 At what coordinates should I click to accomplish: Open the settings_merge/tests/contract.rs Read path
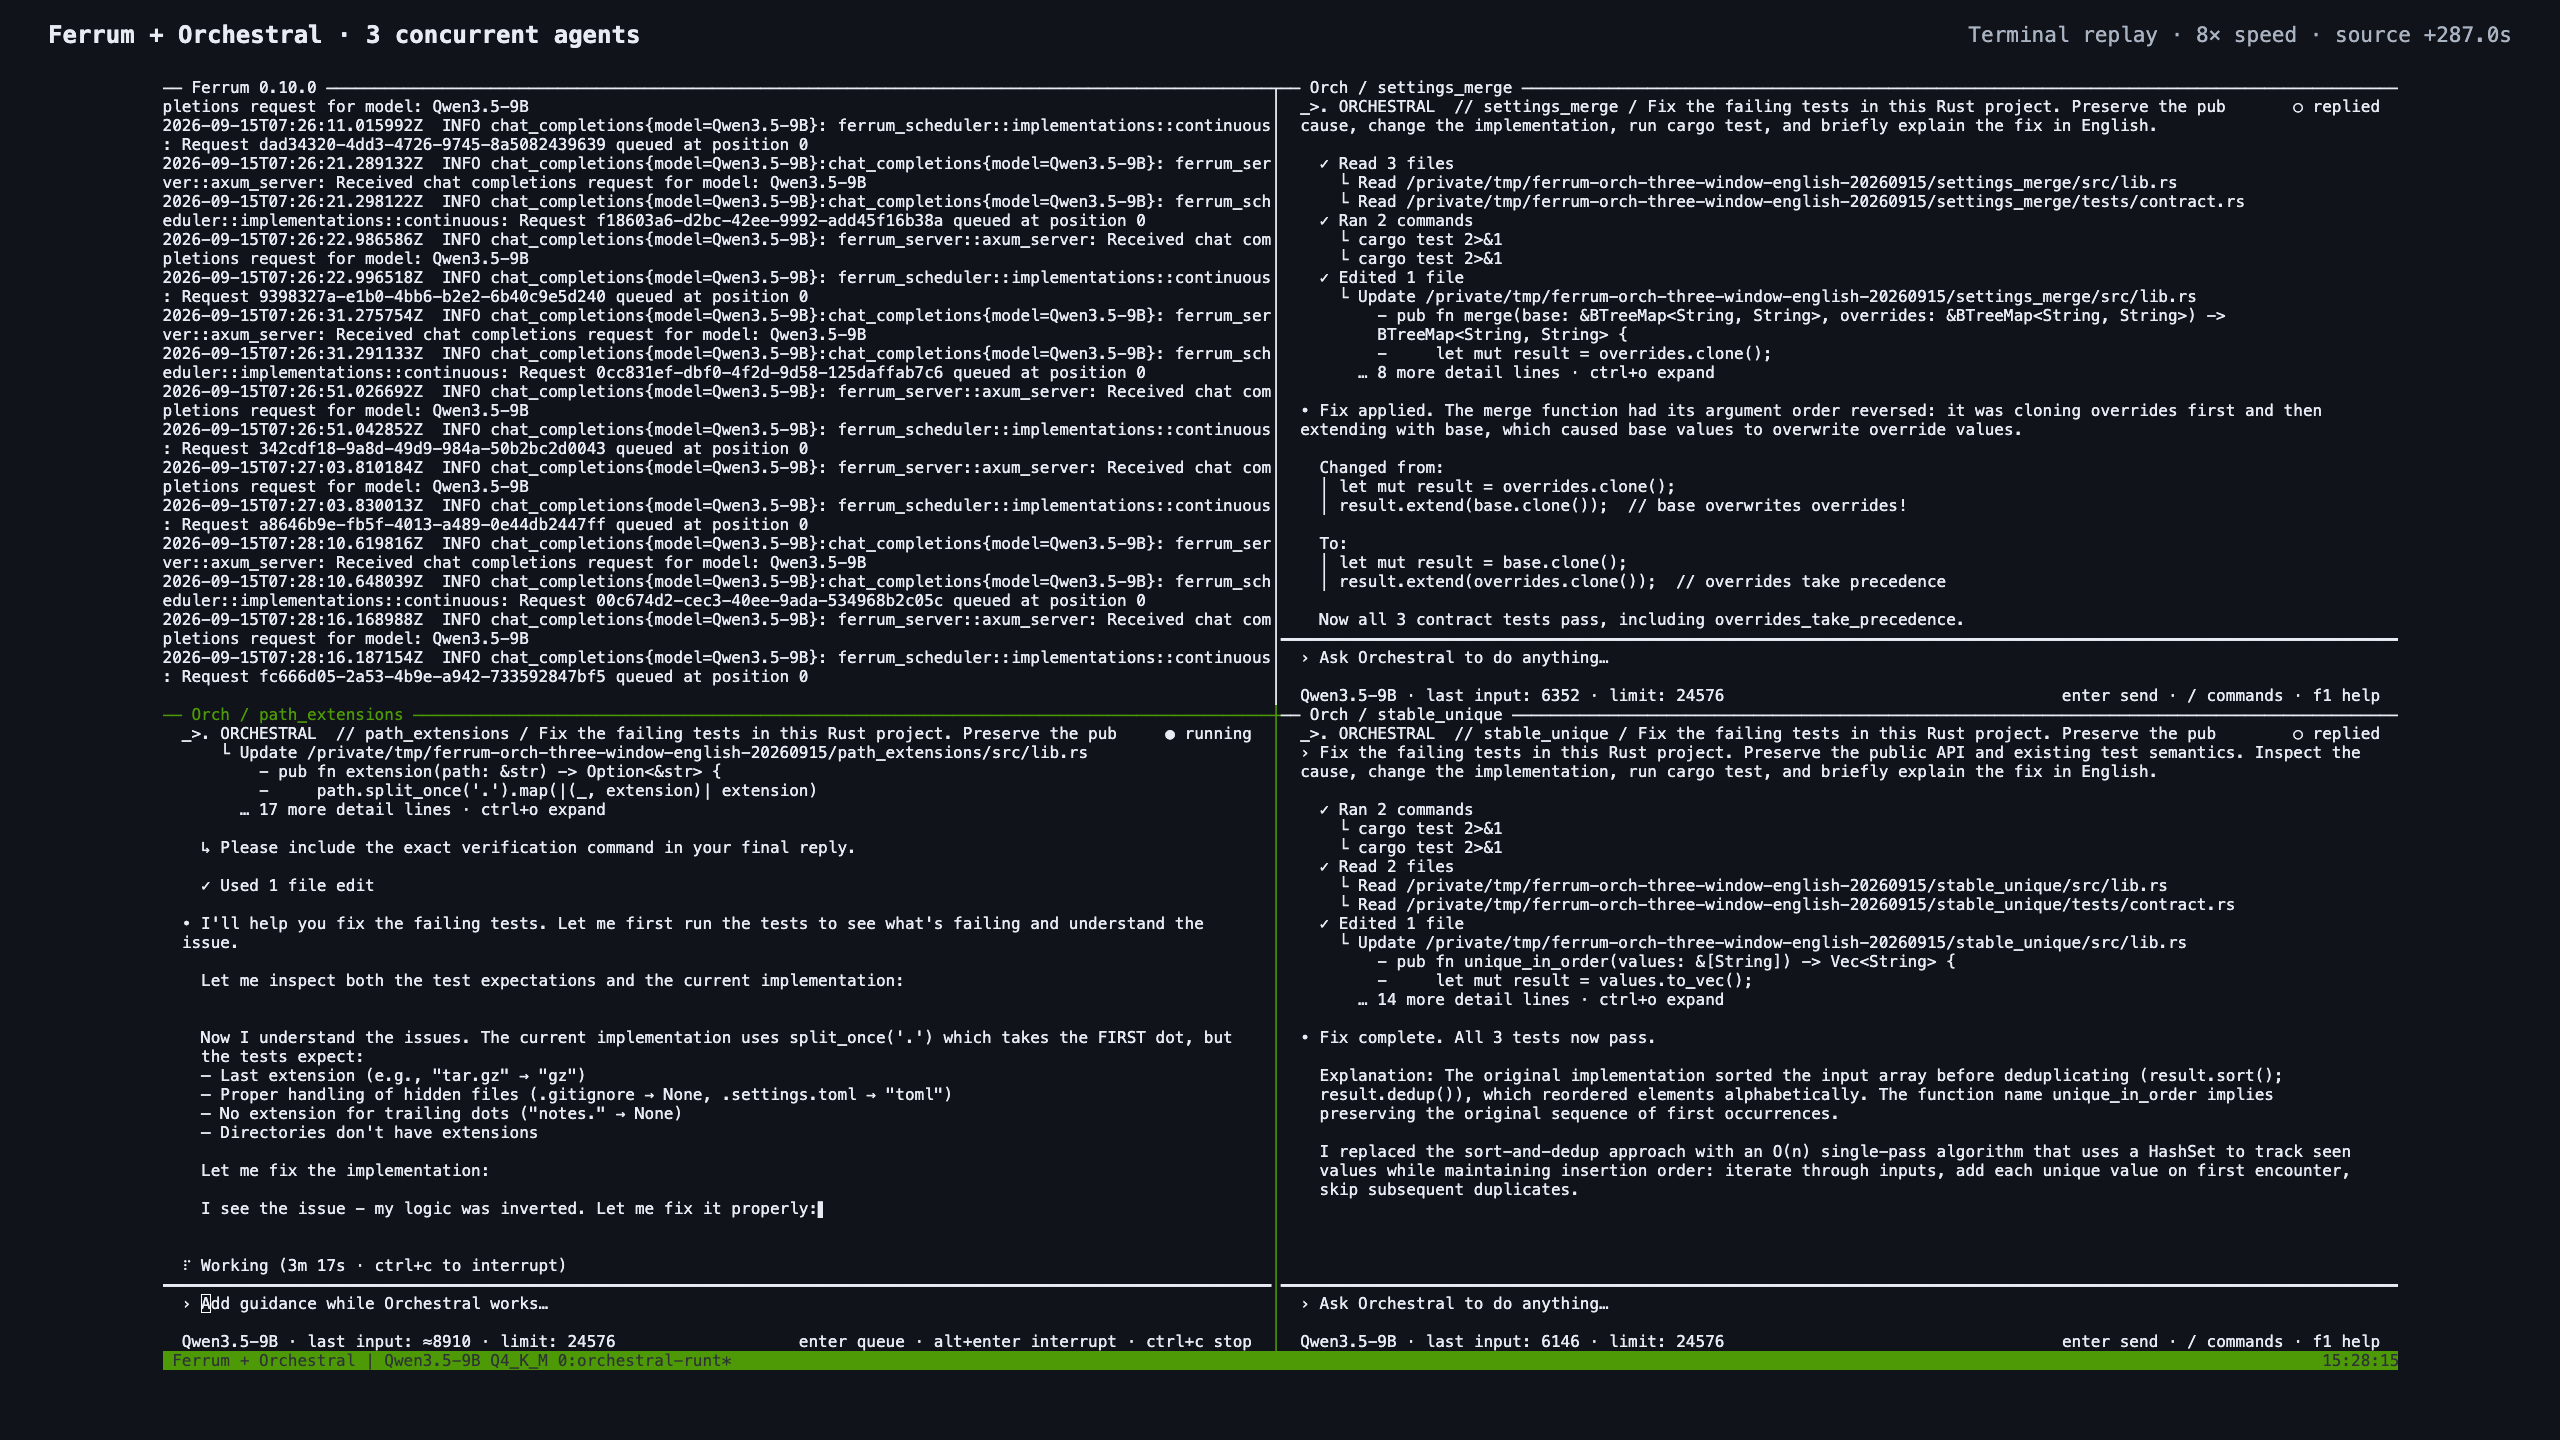pyautogui.click(x=1825, y=202)
